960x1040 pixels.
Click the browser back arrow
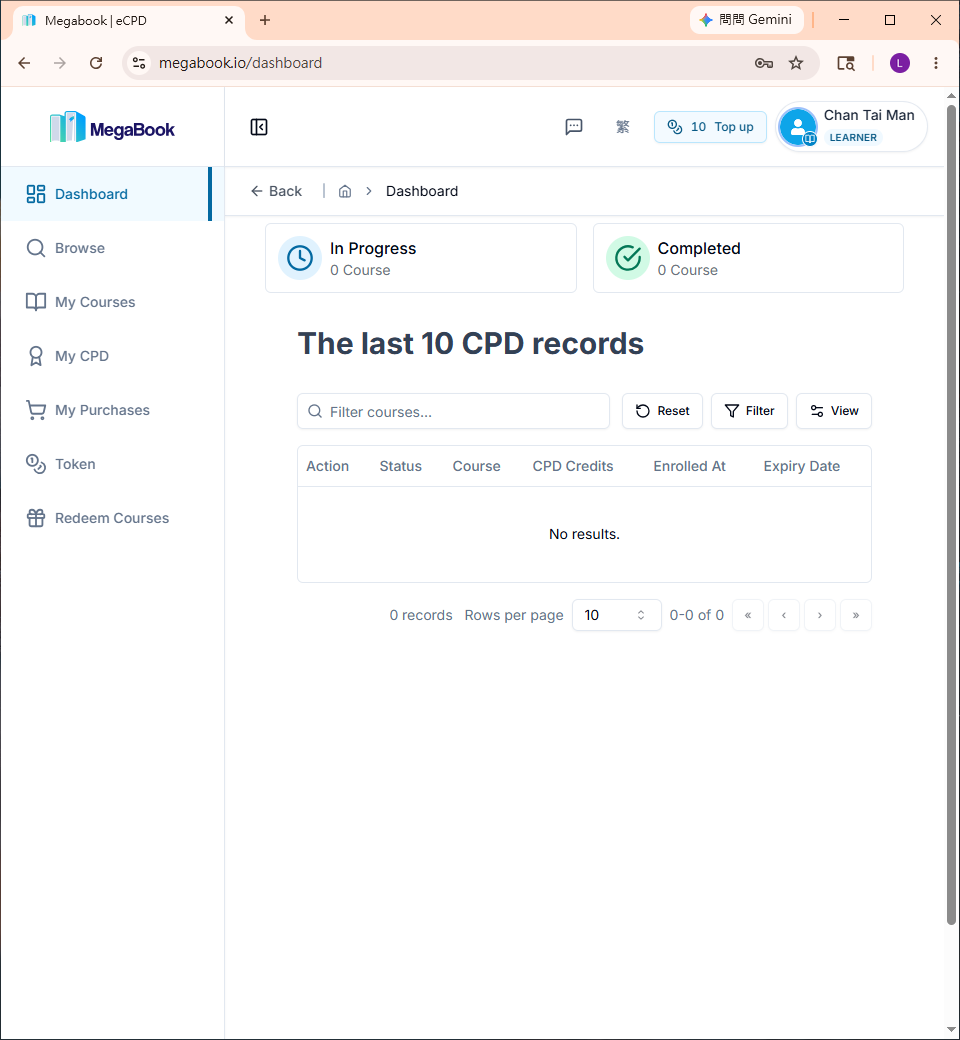25,63
